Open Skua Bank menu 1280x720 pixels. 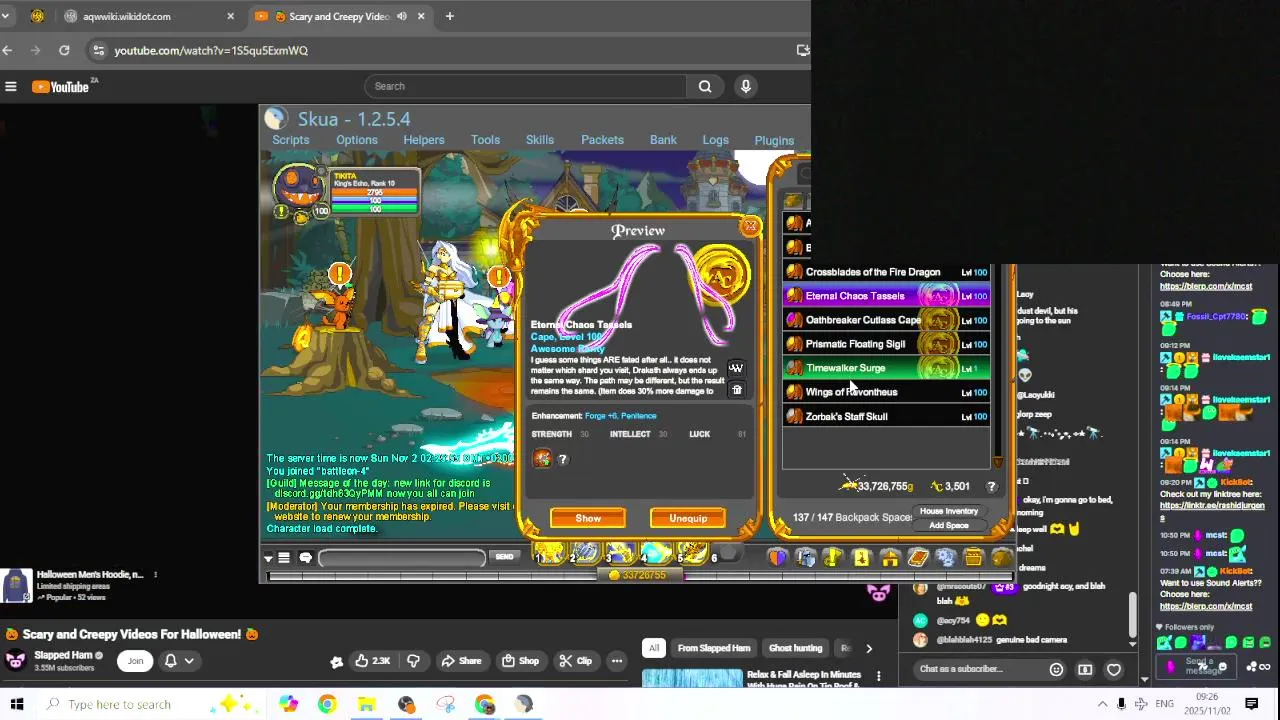663,140
